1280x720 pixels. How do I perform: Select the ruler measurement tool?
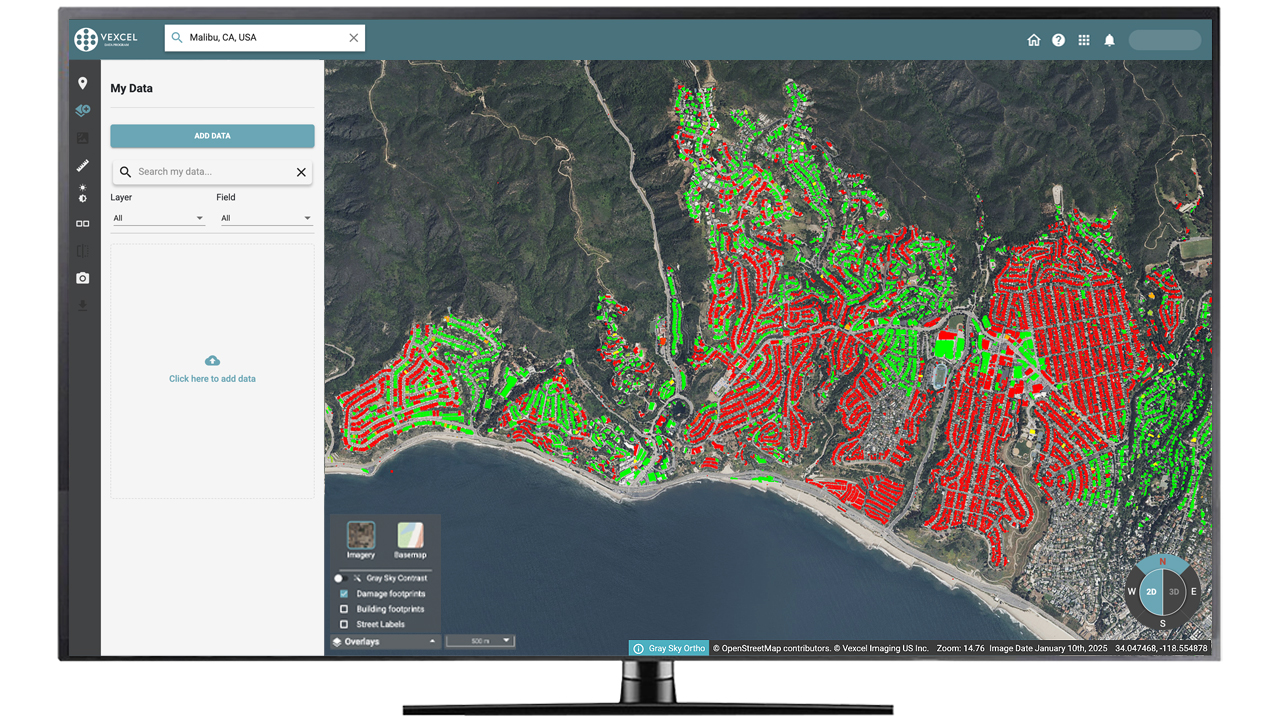(82, 166)
